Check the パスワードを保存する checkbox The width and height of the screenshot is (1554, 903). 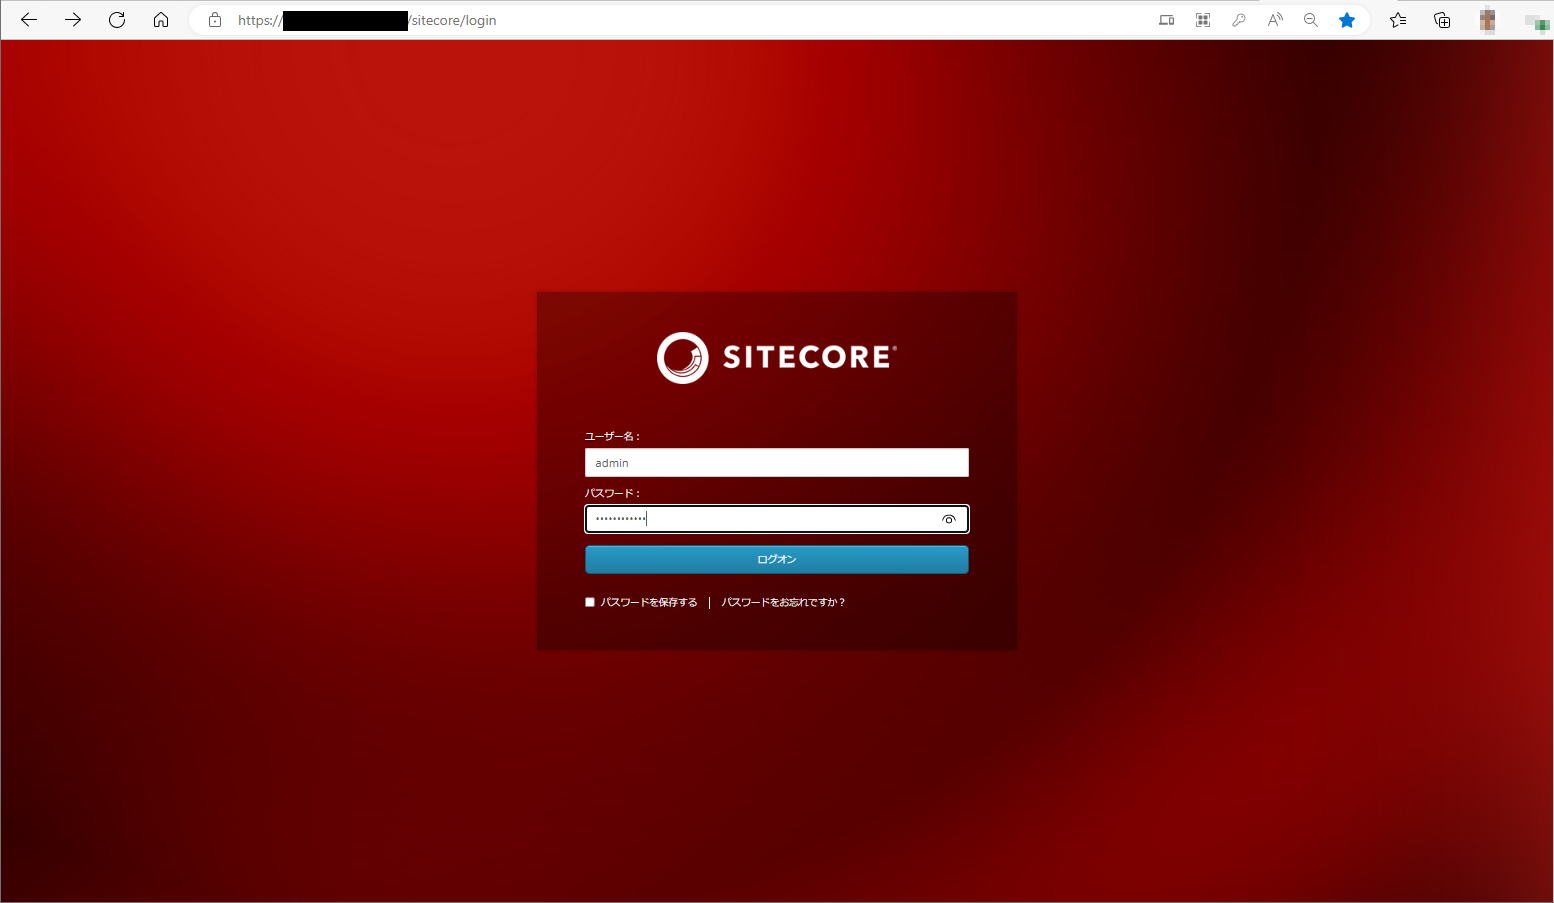pyautogui.click(x=590, y=602)
